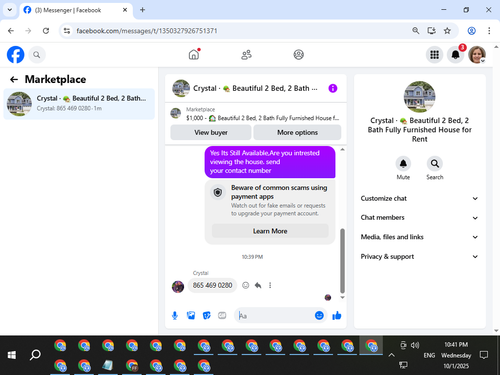React to 865 469 0280 message
Screen dimensions: 500x375
245,285
